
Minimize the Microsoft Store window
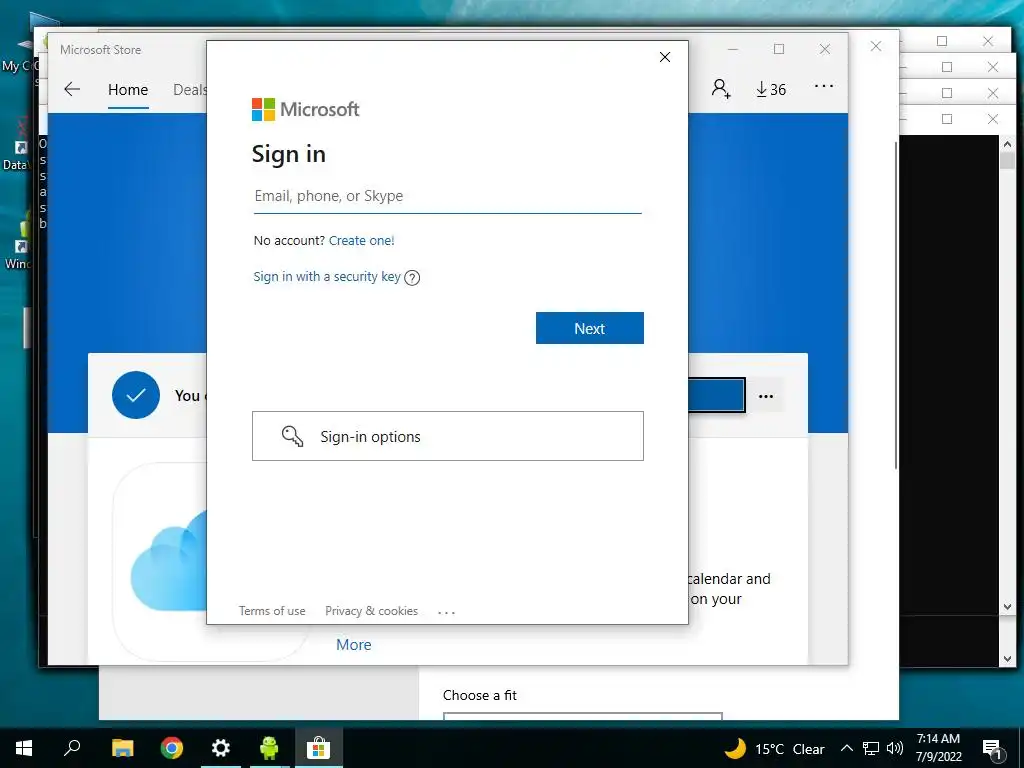pos(733,49)
